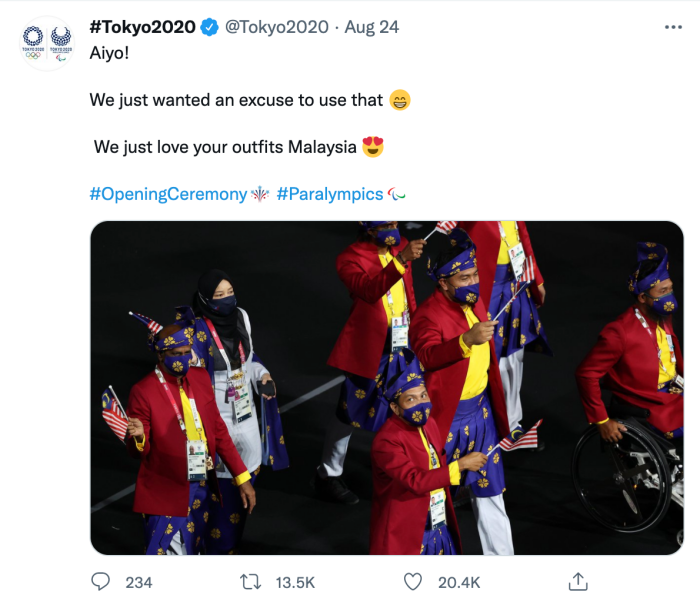Click the Paralympics hashflag symbol
700x602 pixels.
397,194
